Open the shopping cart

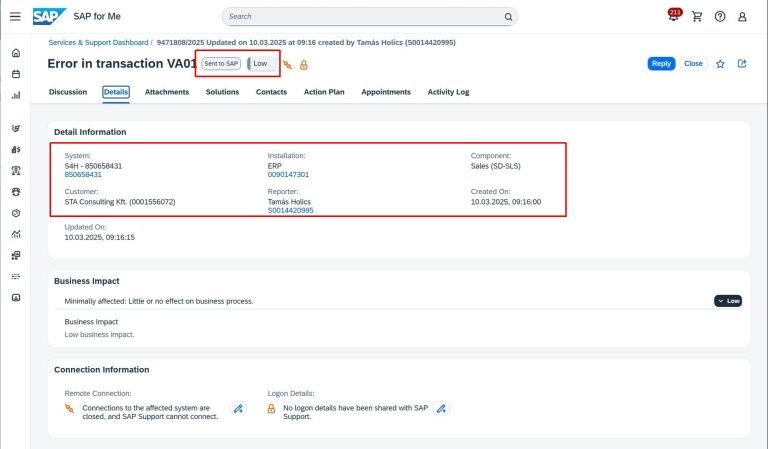(x=697, y=17)
